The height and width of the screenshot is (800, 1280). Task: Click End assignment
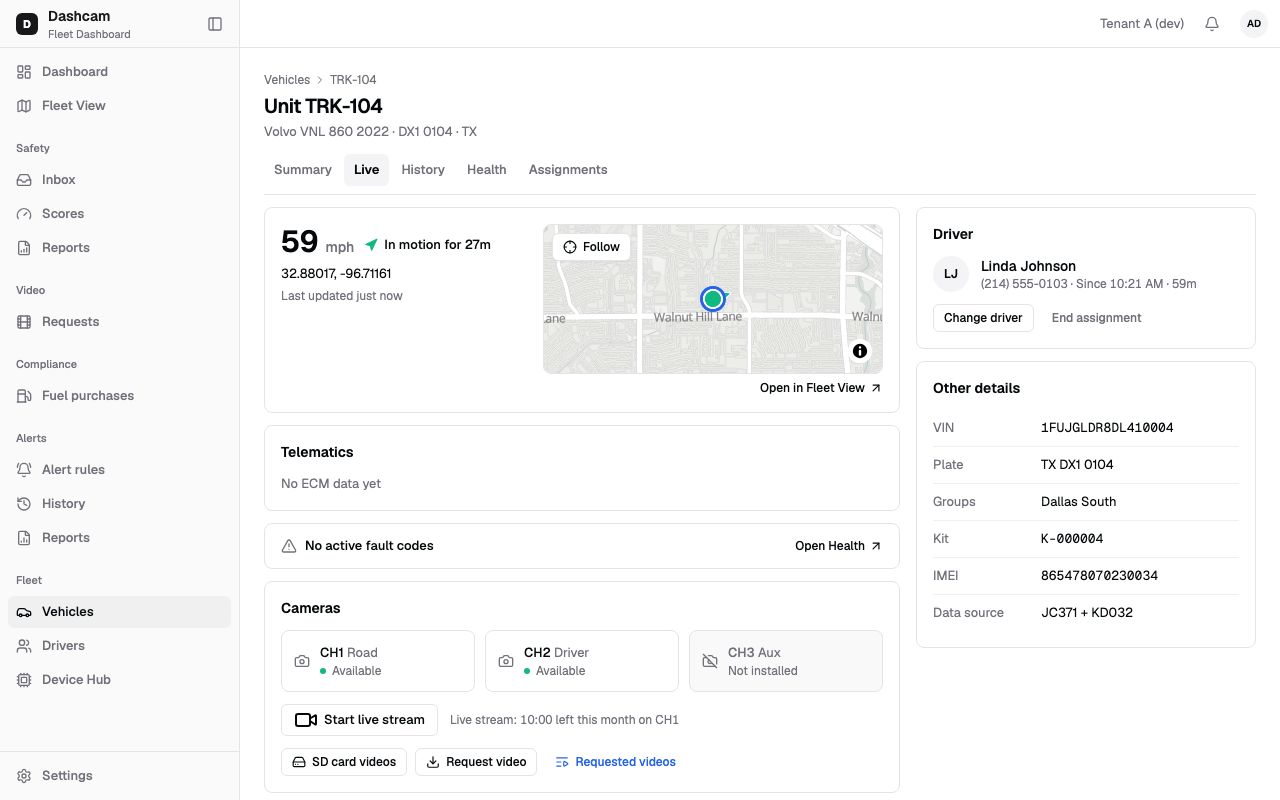(1096, 318)
